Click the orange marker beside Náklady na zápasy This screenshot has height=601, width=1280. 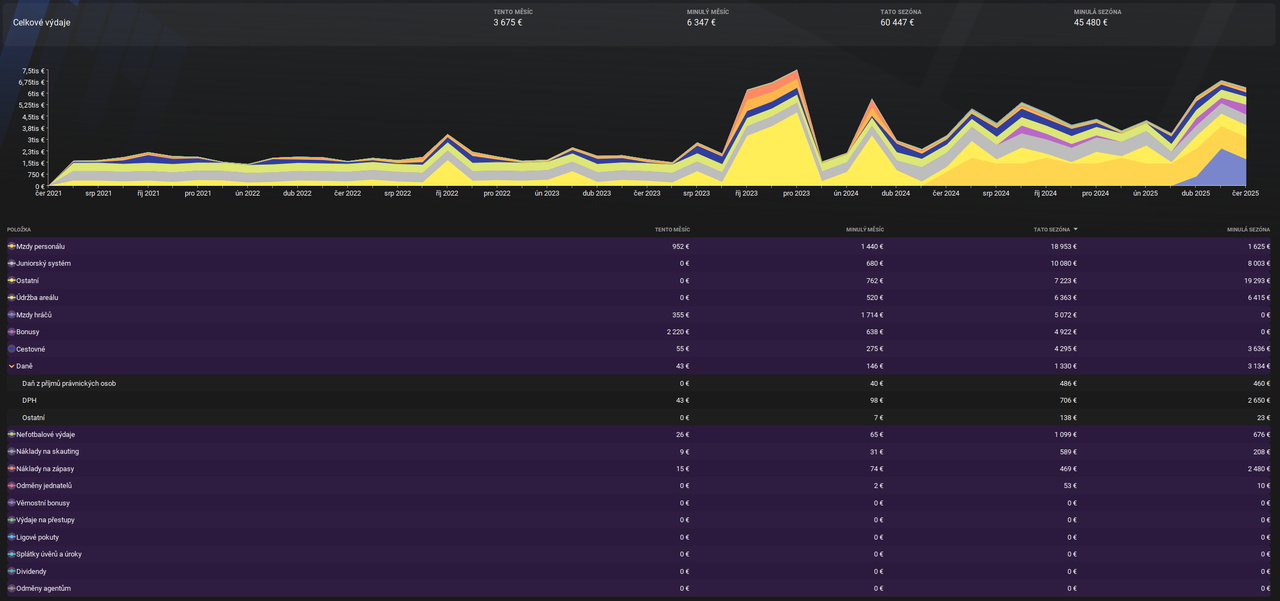[11, 468]
